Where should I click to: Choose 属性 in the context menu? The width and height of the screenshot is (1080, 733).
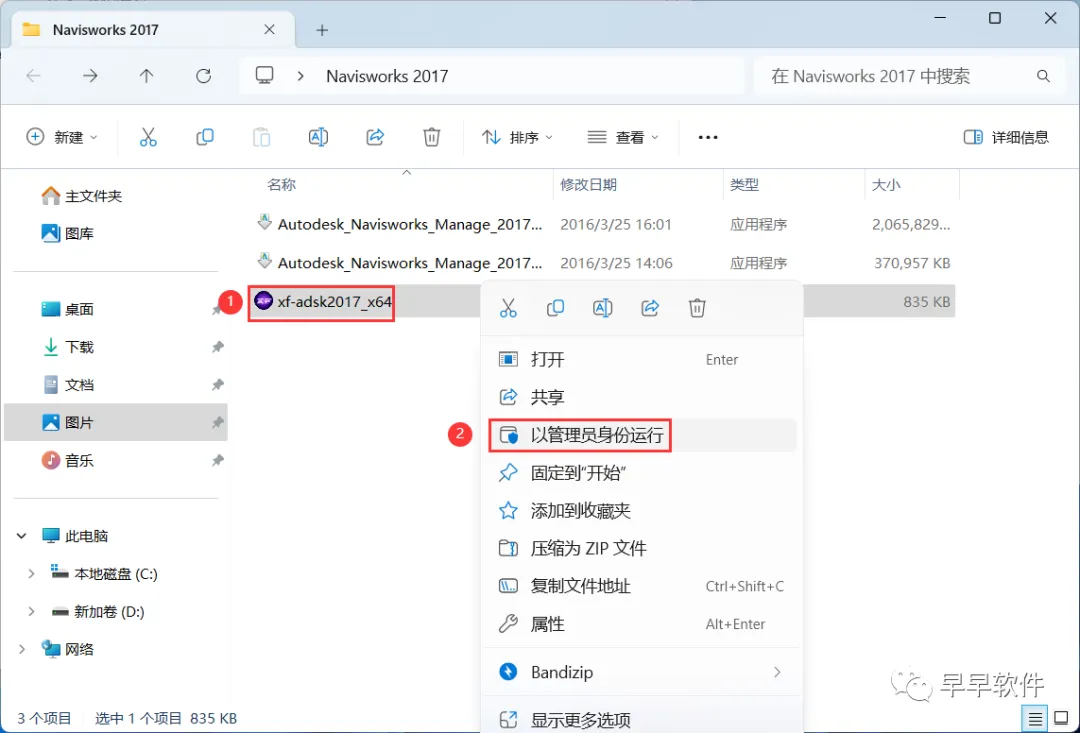coord(642,624)
